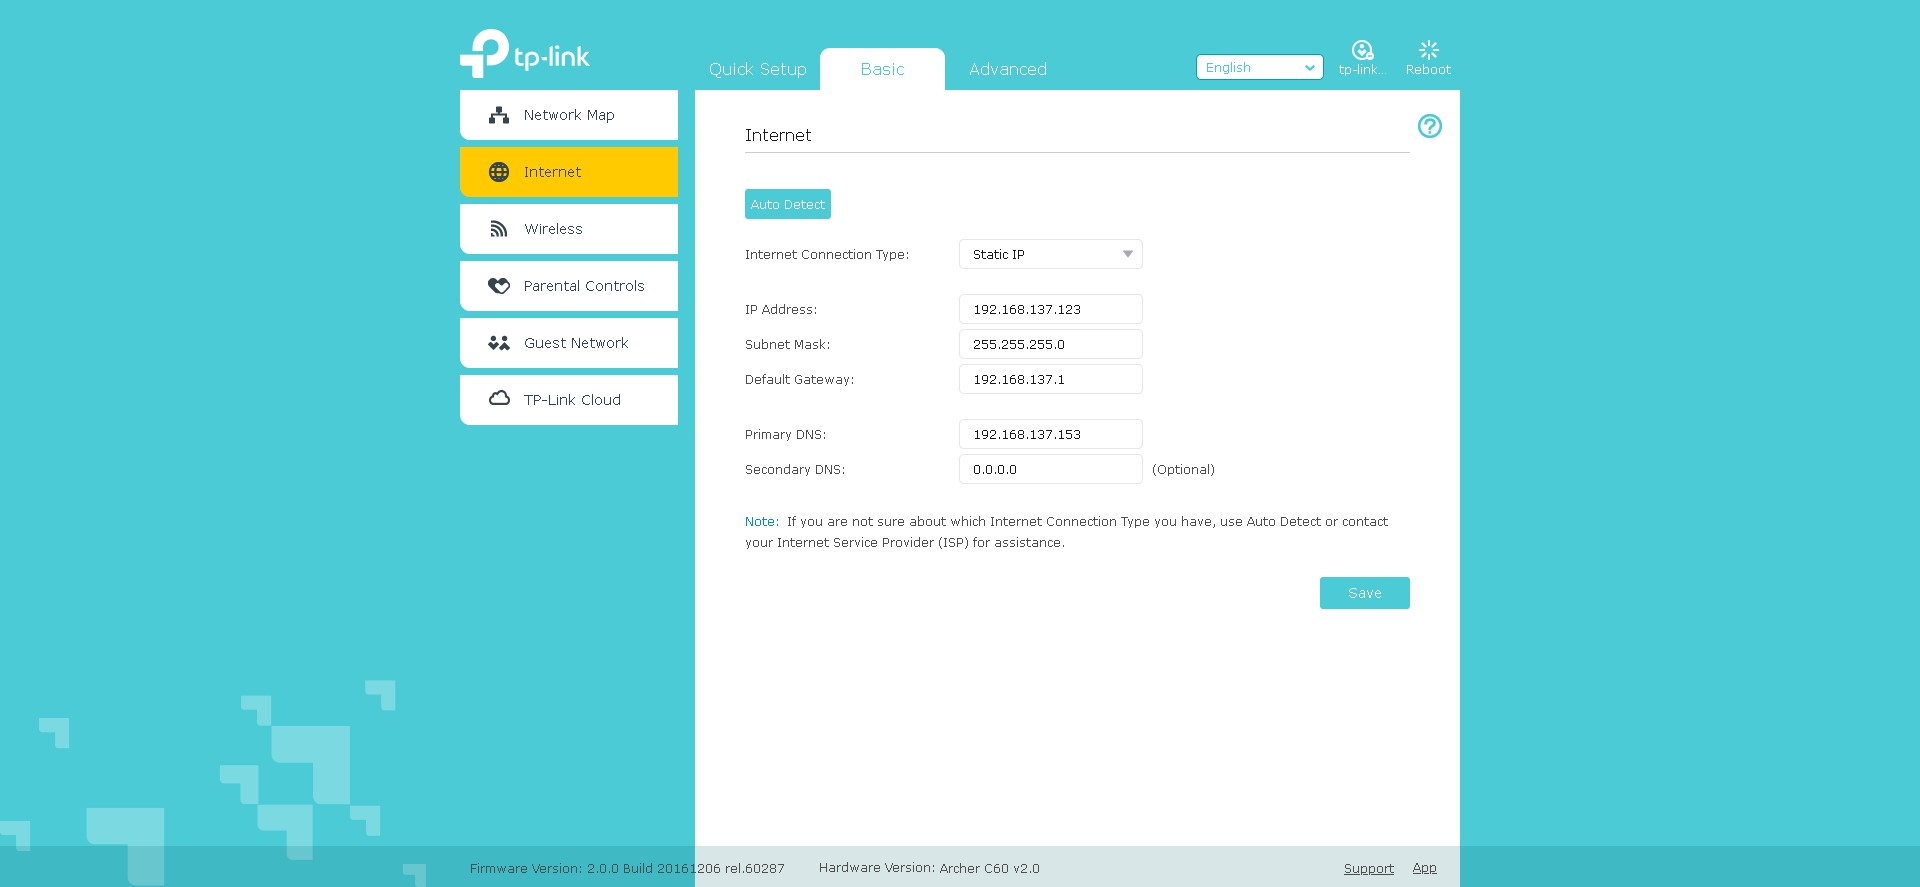Focus the IP Address field
The height and width of the screenshot is (887, 1920).
1051,309
